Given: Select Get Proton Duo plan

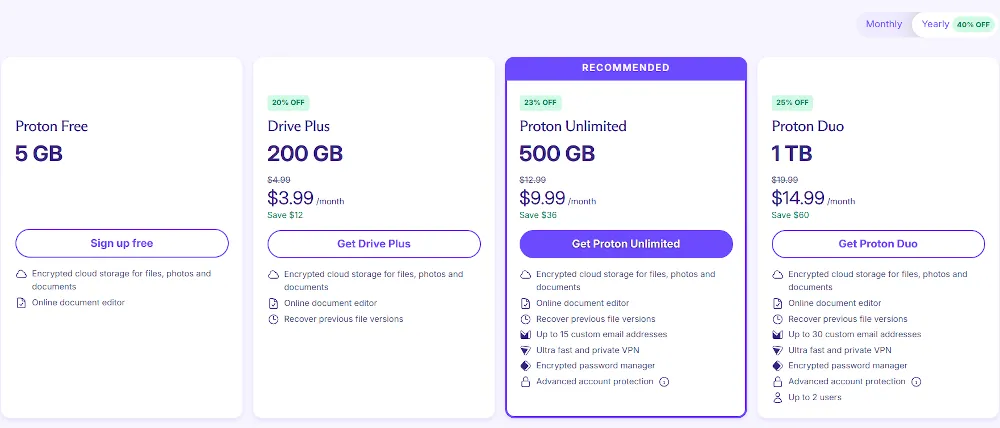Looking at the screenshot, I should (878, 244).
